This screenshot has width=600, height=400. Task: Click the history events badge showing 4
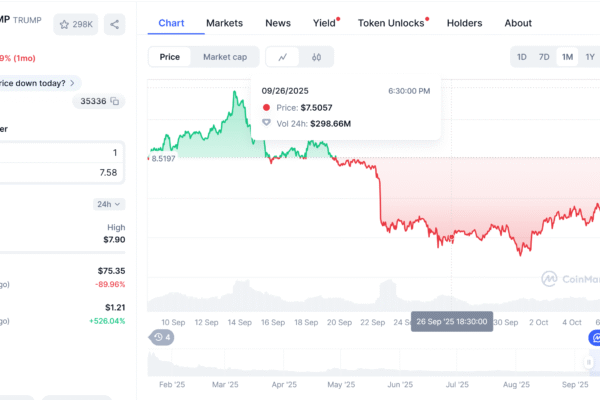pyautogui.click(x=162, y=338)
